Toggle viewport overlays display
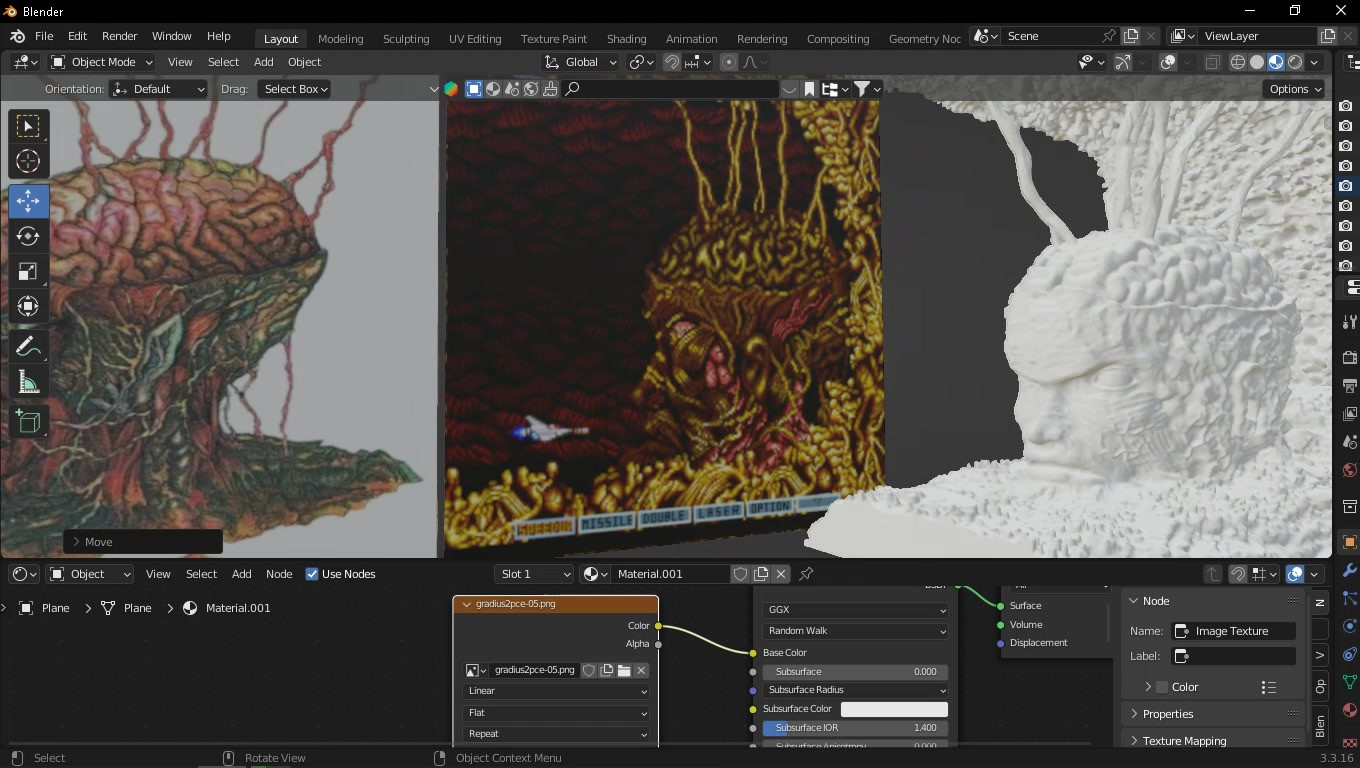This screenshot has width=1360, height=768. 1167,62
